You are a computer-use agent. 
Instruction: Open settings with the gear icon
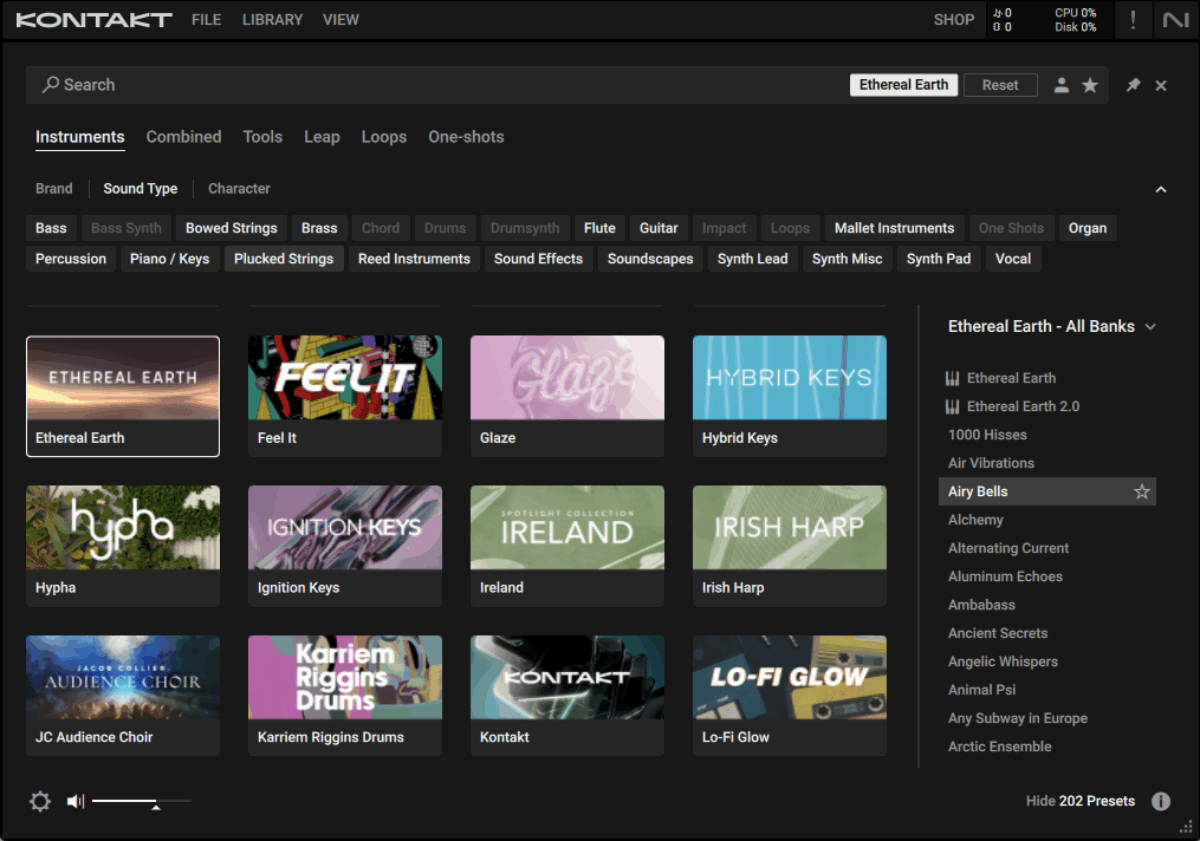click(40, 801)
